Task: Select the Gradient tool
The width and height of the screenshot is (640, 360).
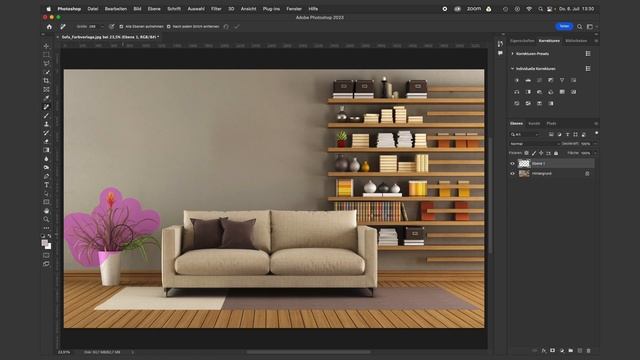Action: 46,150
